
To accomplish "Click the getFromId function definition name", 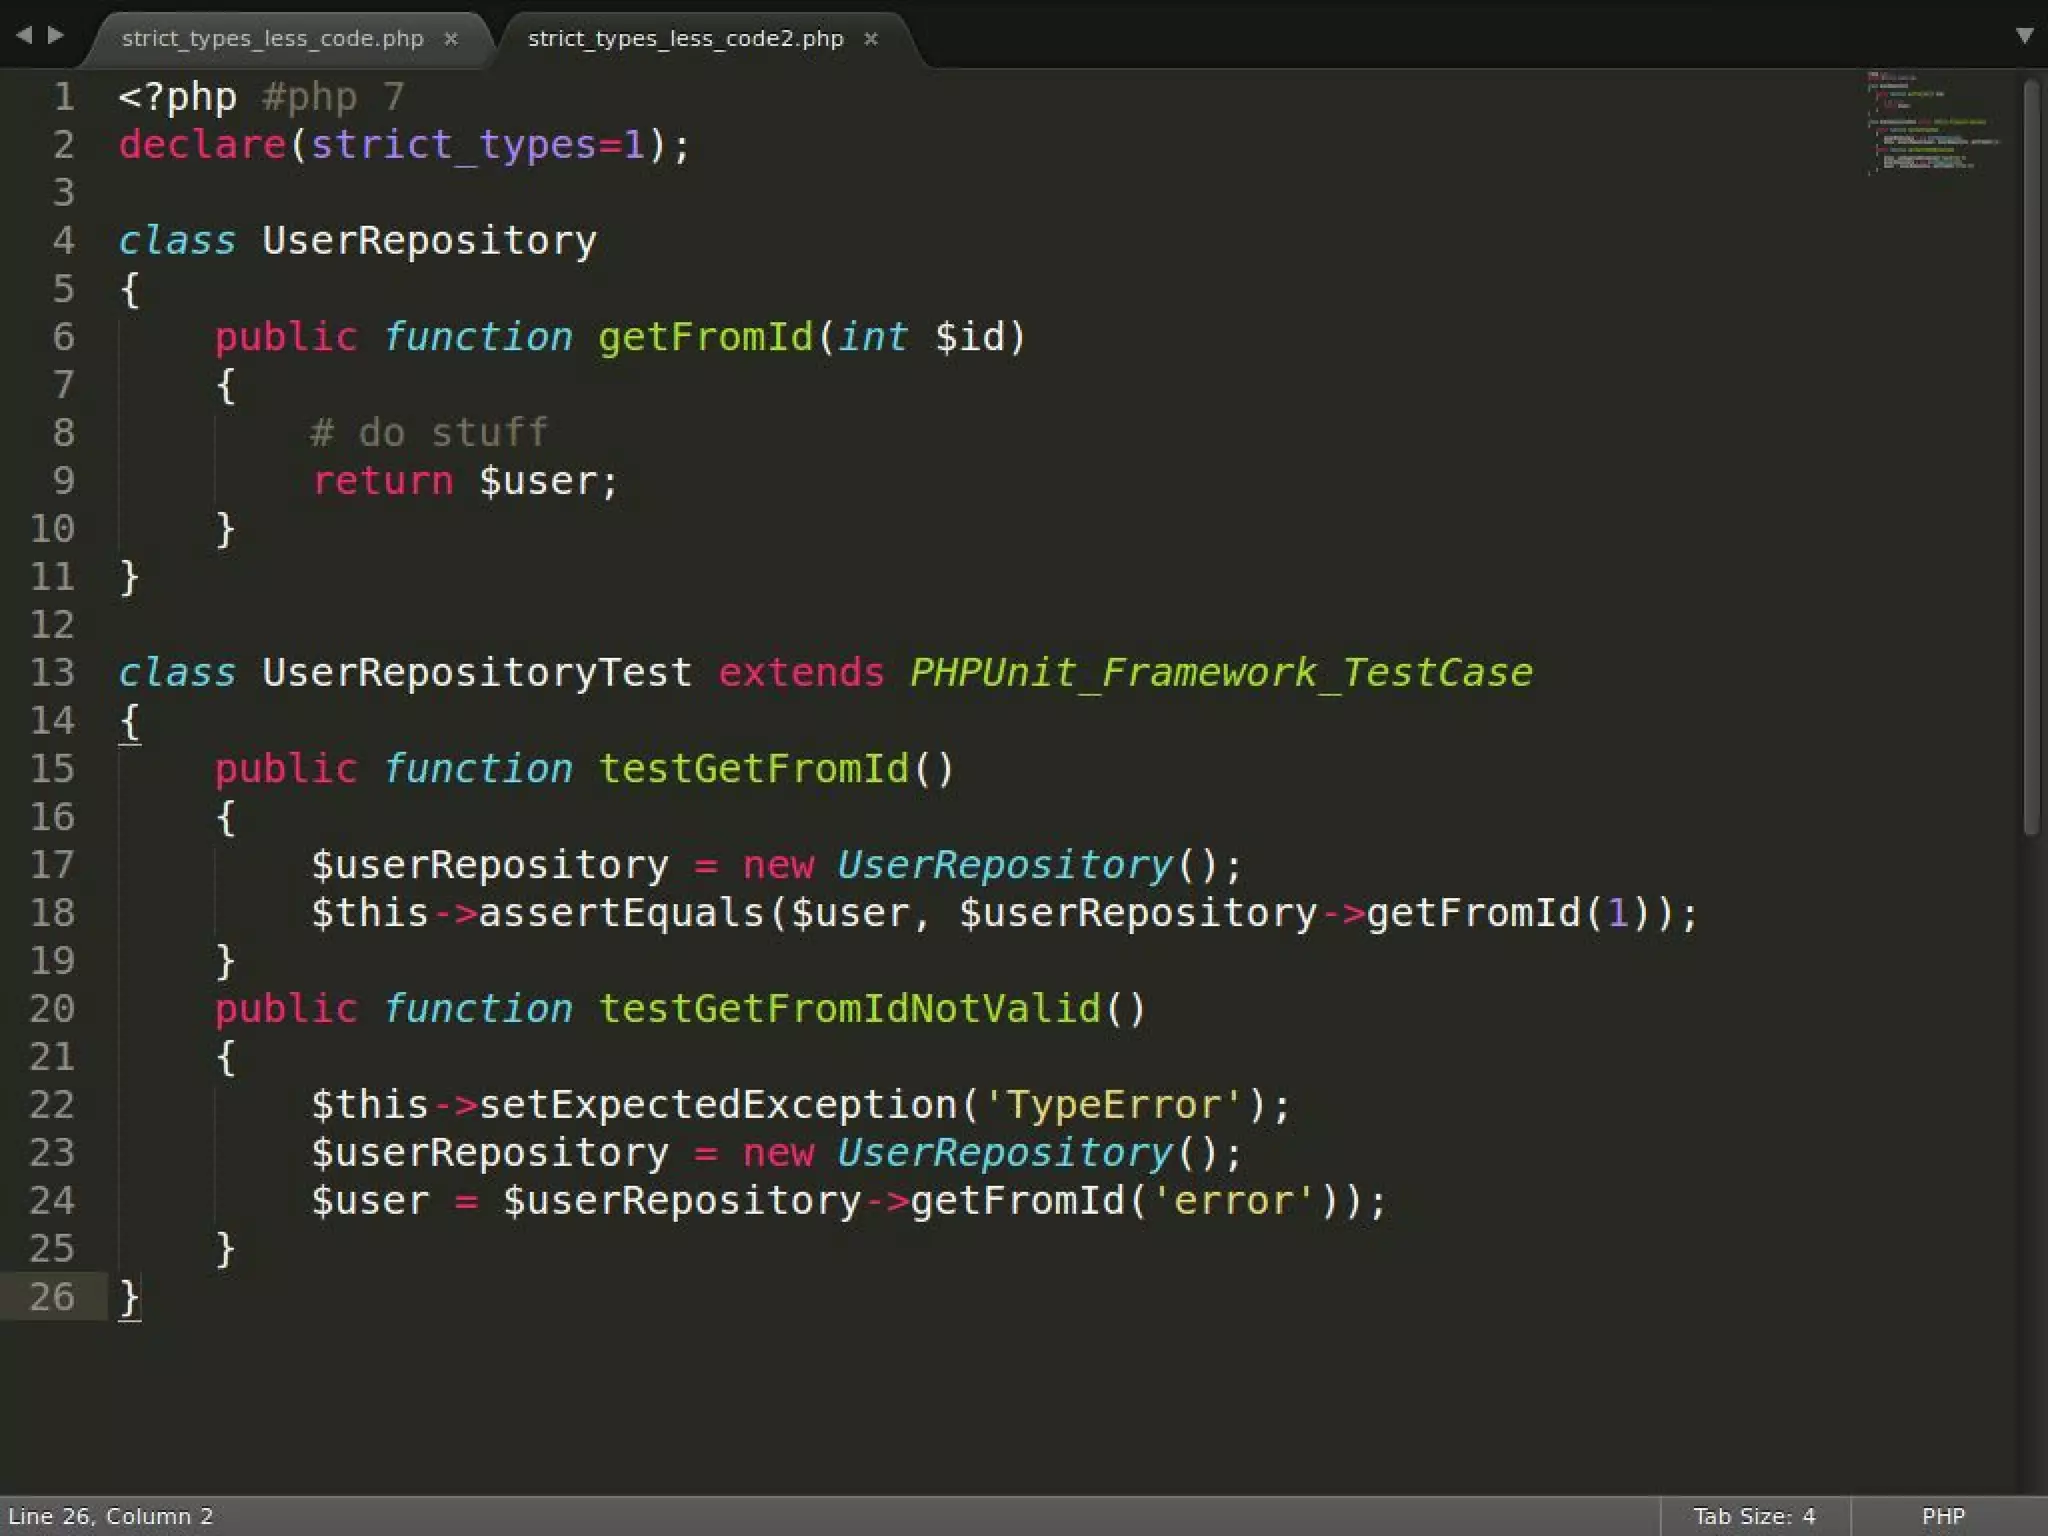I will click(x=705, y=337).
